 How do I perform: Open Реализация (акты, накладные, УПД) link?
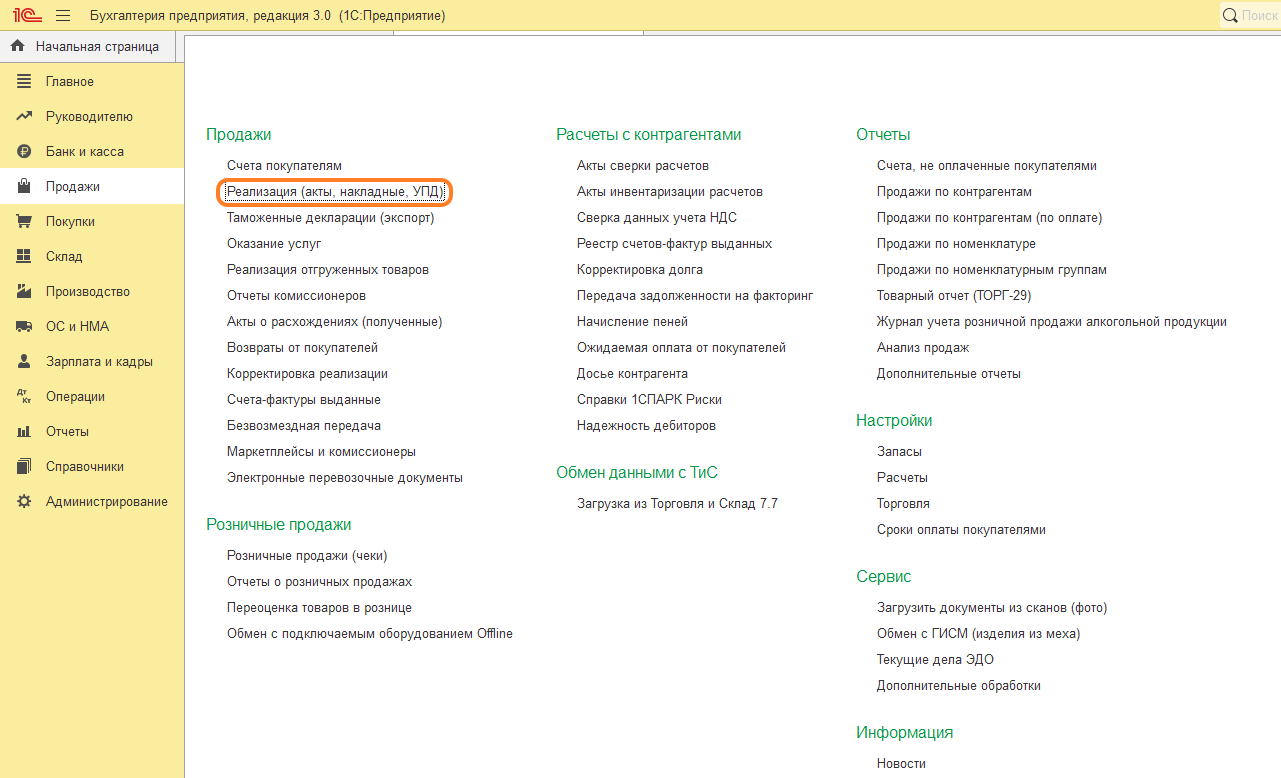tap(335, 192)
